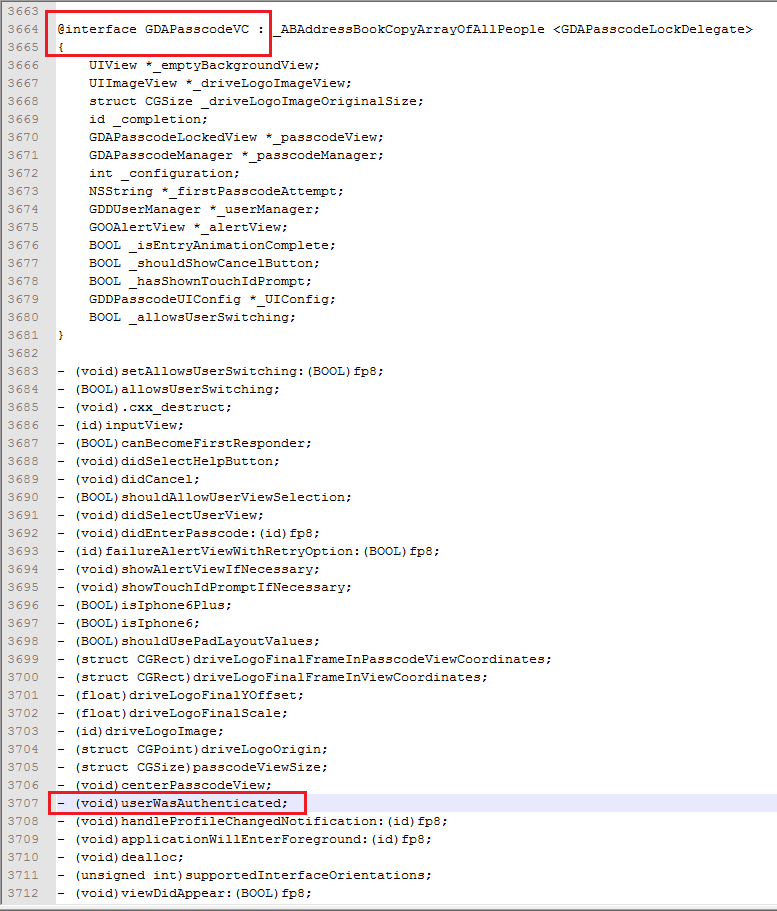Click the (BOOL)isIphone6; method line

[128, 623]
